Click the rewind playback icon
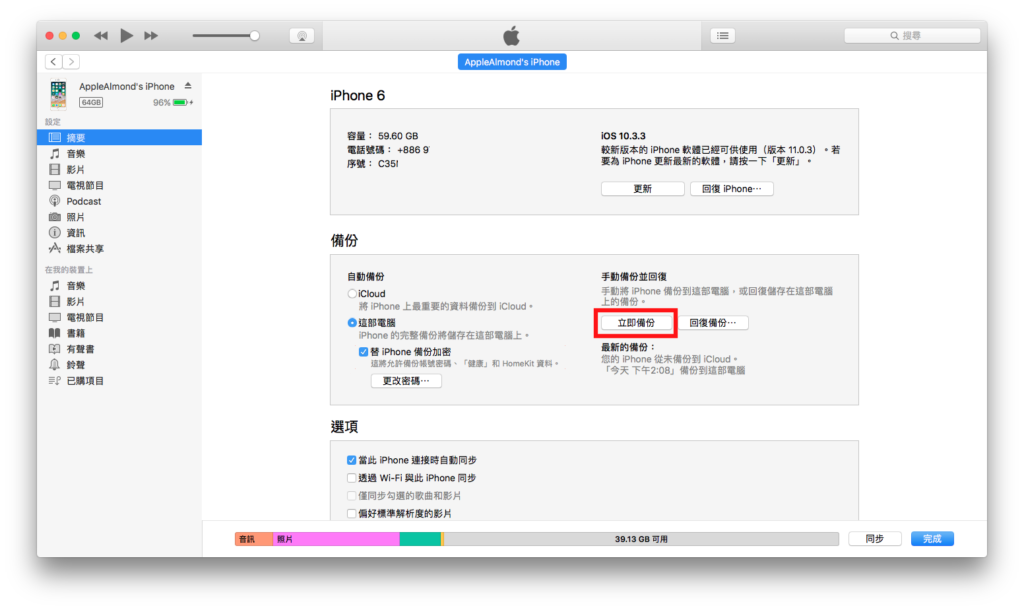Screen dimensions: 1024x610 click(101, 35)
